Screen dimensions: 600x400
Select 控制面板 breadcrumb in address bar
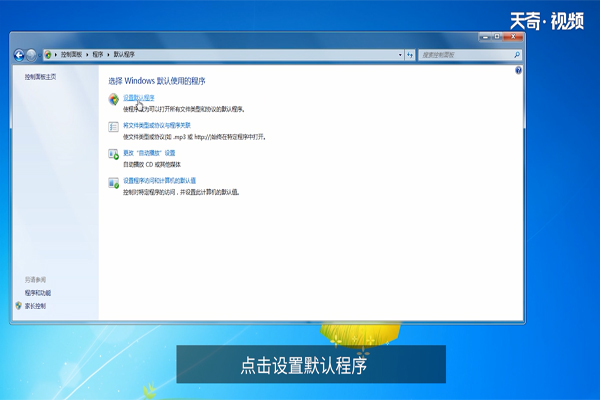(71, 55)
